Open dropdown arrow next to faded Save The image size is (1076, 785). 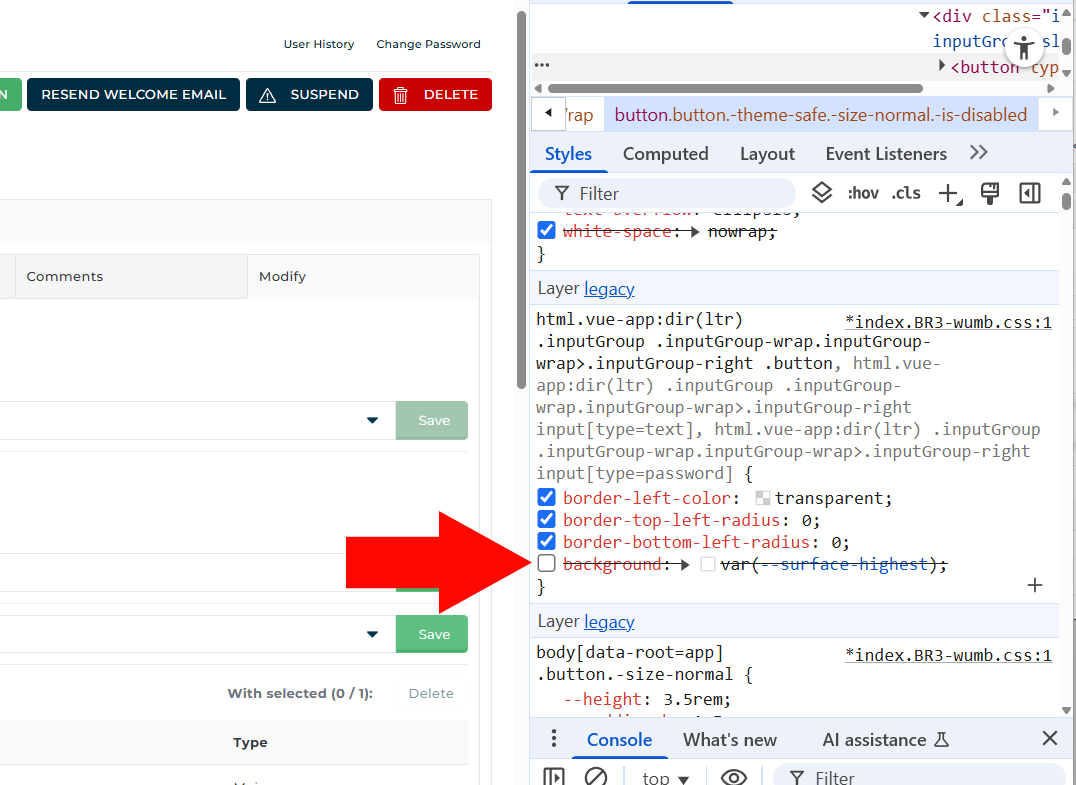pos(372,420)
